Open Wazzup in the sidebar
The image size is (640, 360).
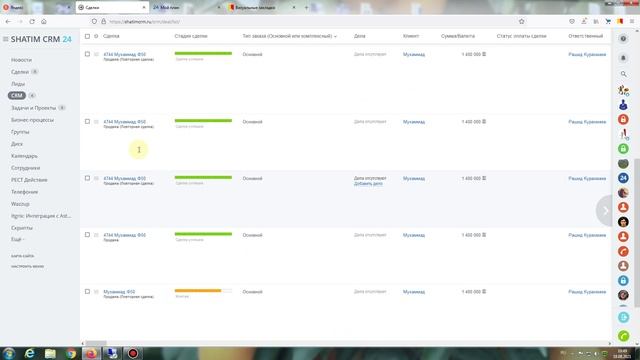(x=20, y=204)
